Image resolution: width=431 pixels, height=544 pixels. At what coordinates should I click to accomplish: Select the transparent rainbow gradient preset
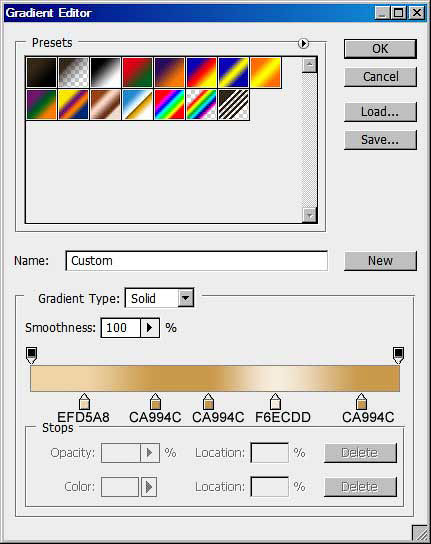(x=201, y=104)
